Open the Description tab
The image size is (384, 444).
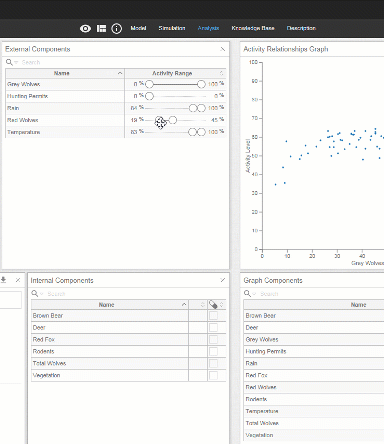[x=301, y=28]
